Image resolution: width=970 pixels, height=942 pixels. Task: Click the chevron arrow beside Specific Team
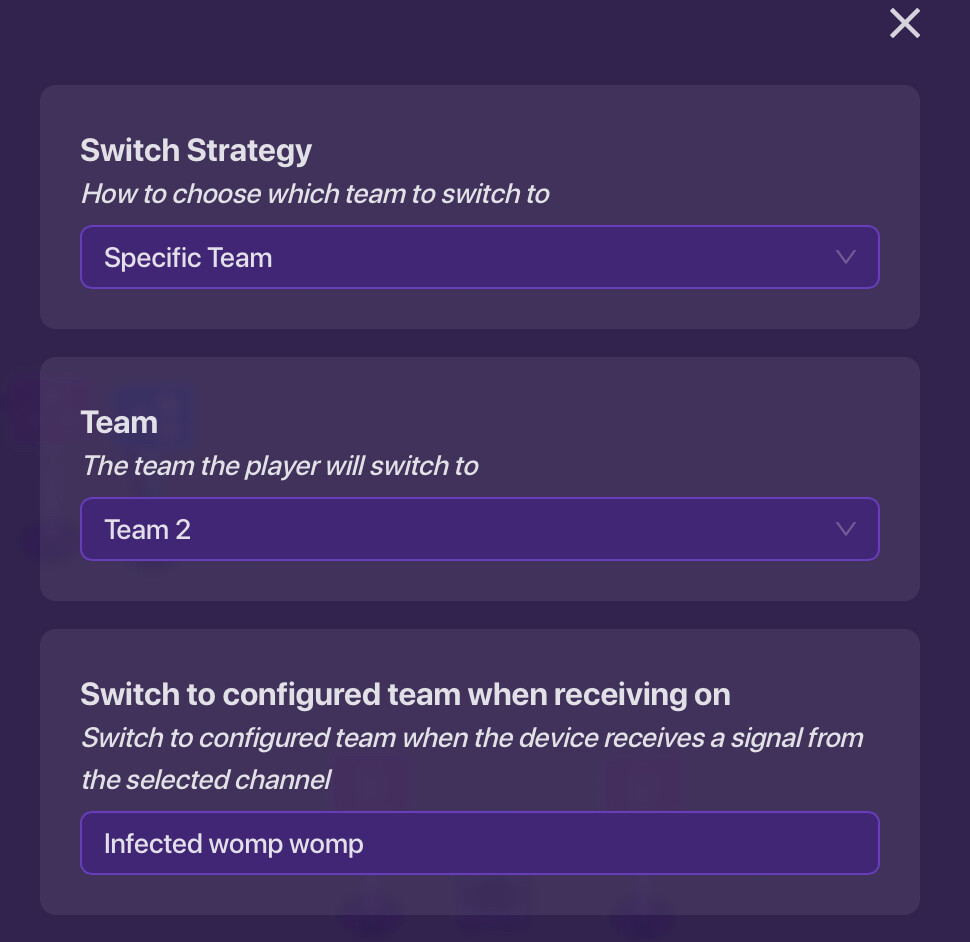coord(845,257)
